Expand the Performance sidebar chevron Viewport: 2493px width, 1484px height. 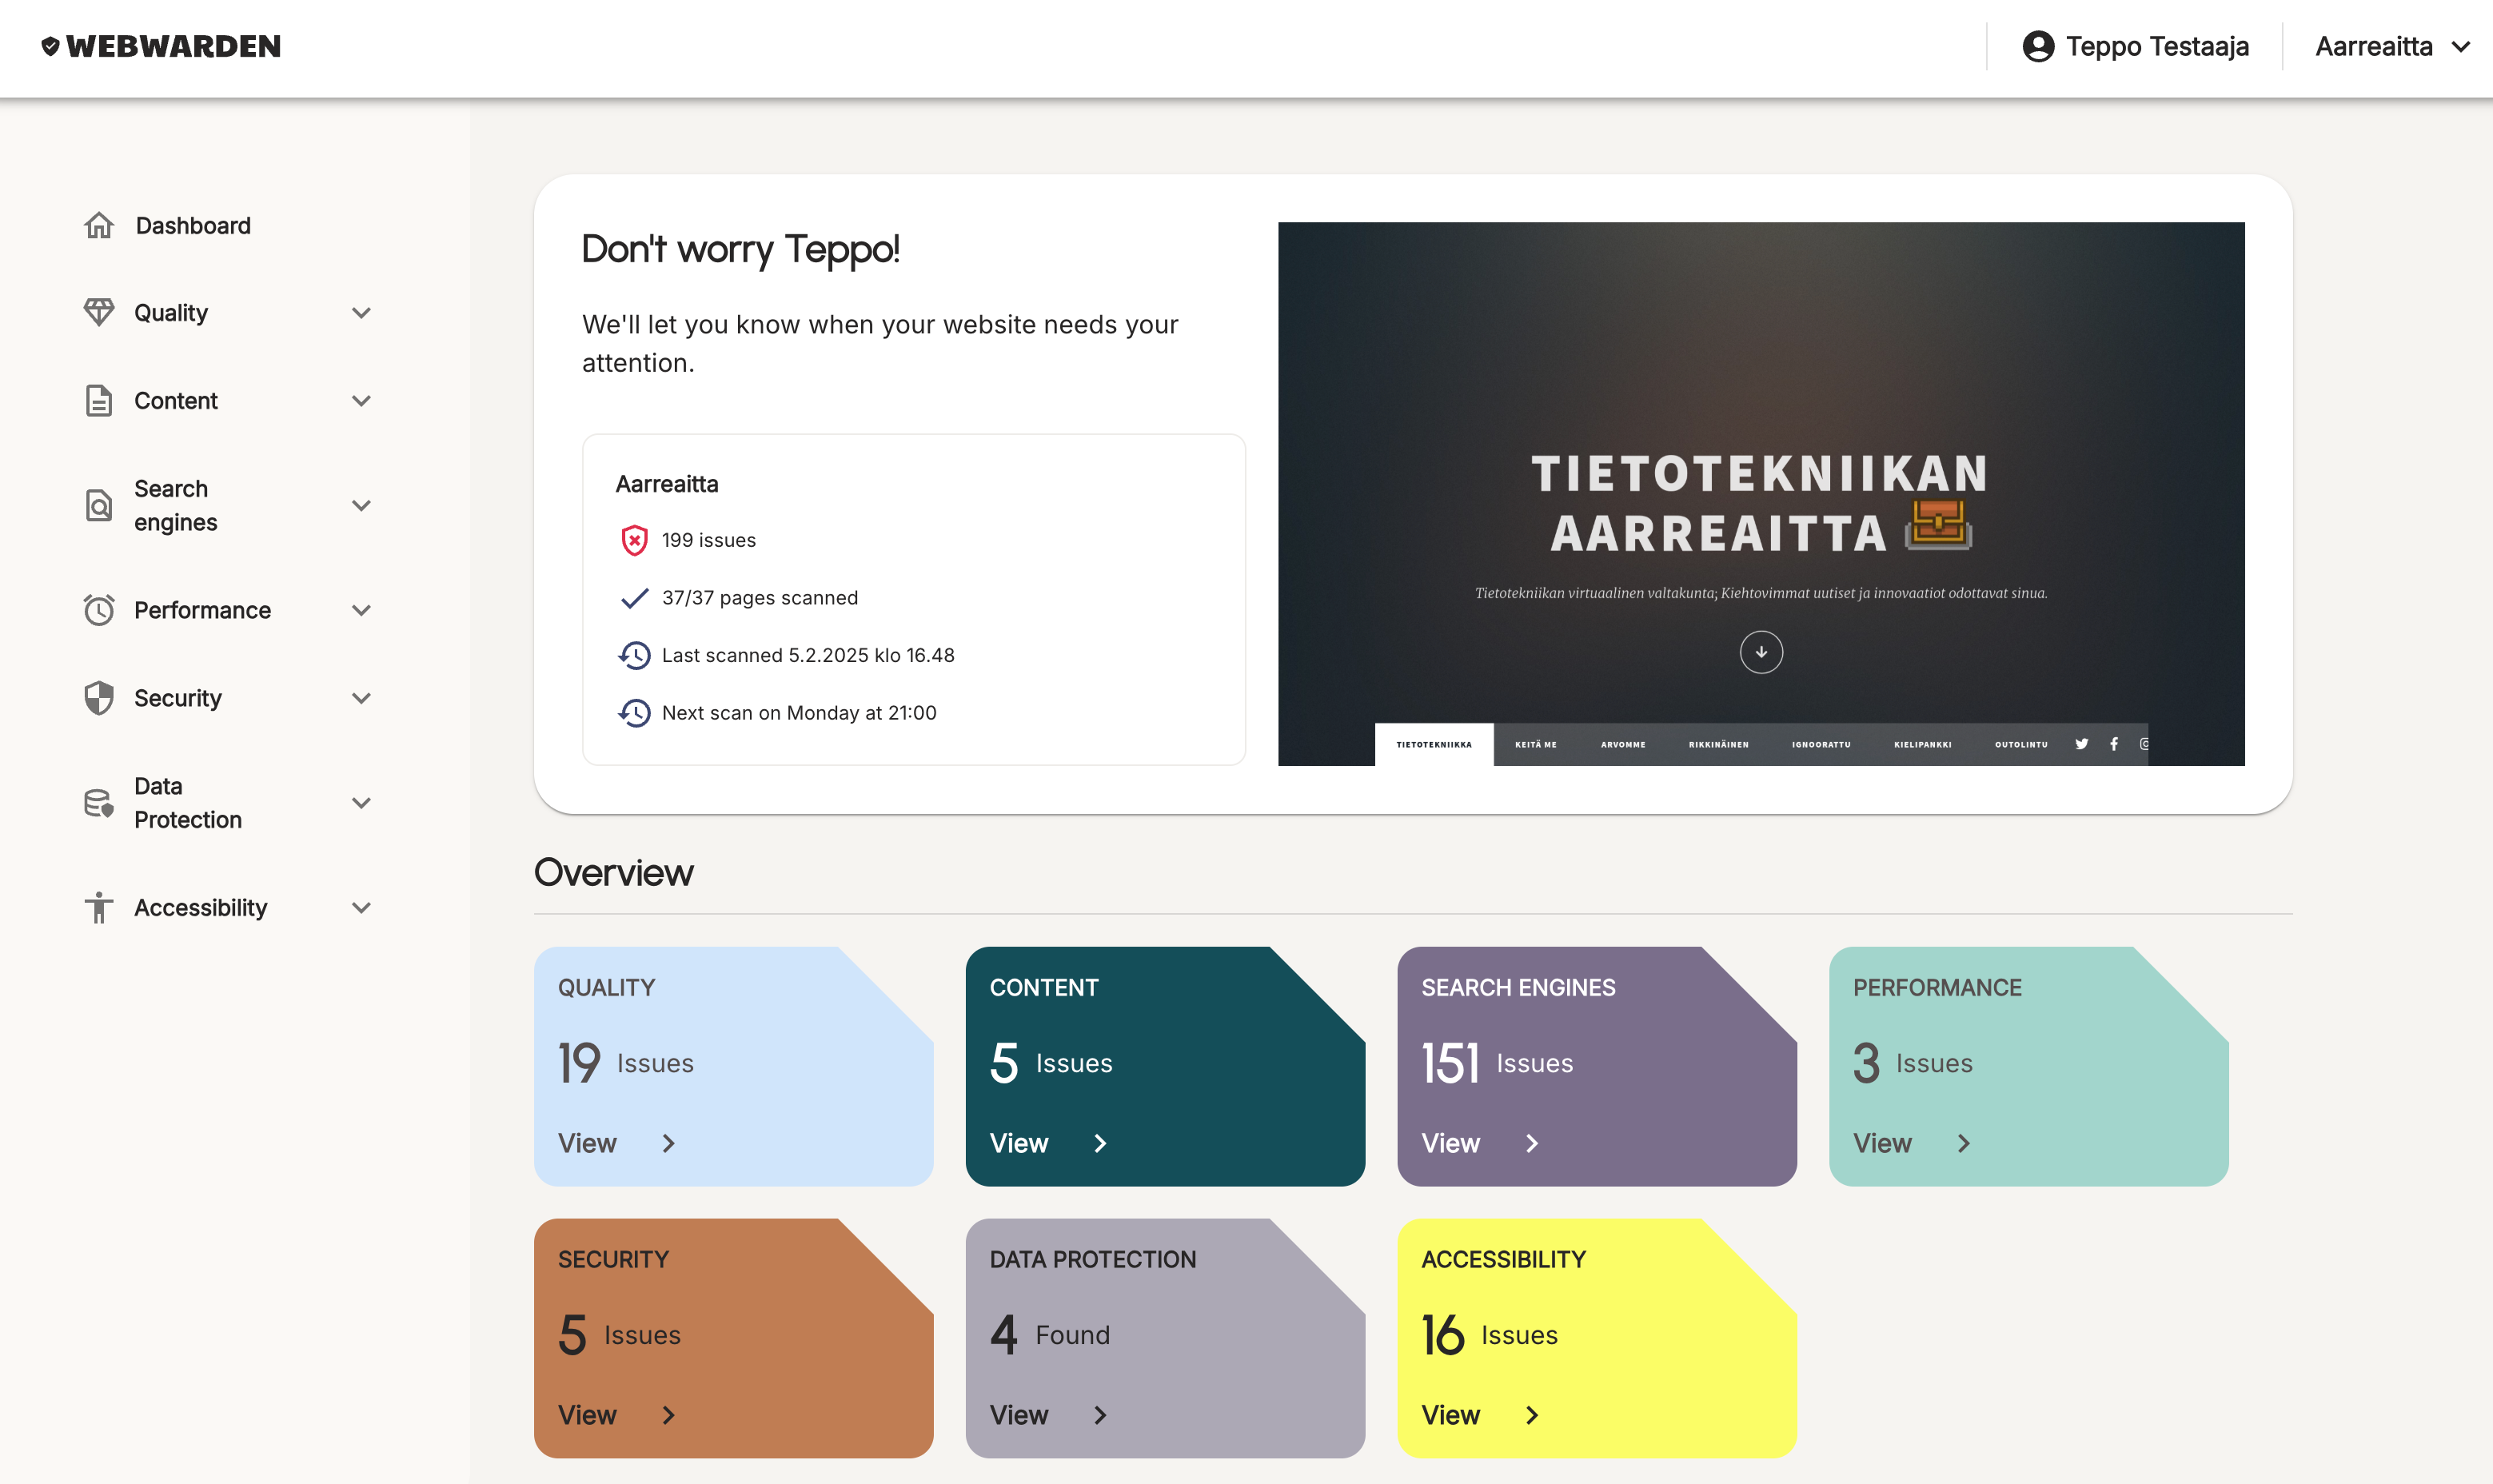[x=361, y=609]
